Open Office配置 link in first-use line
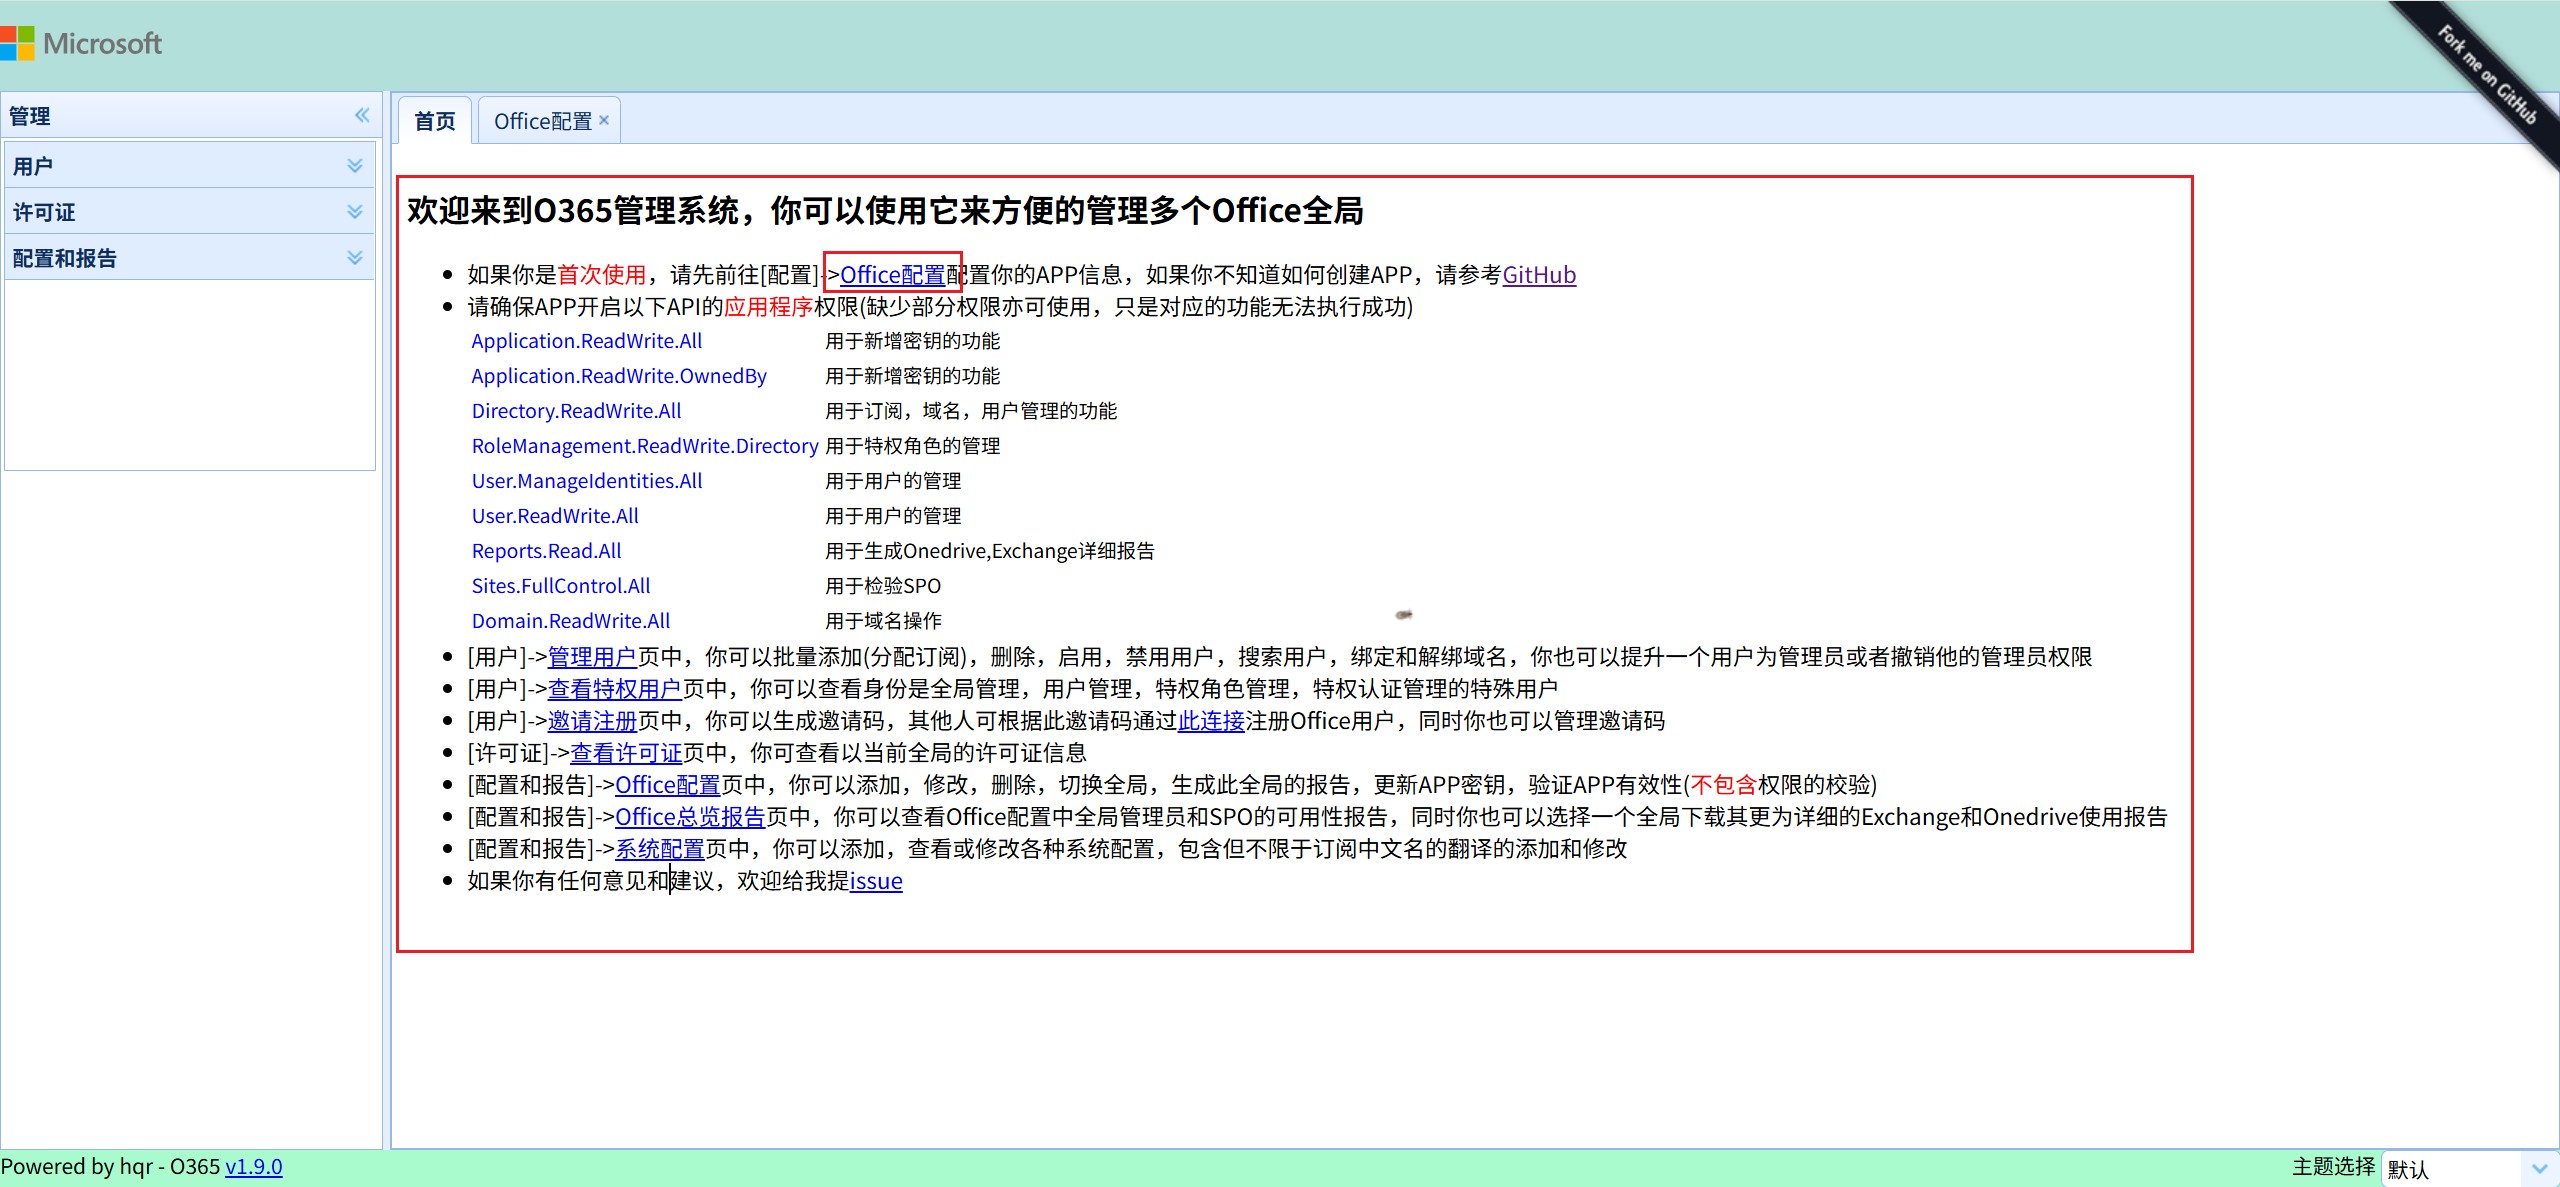The image size is (2560, 1187). [x=893, y=275]
